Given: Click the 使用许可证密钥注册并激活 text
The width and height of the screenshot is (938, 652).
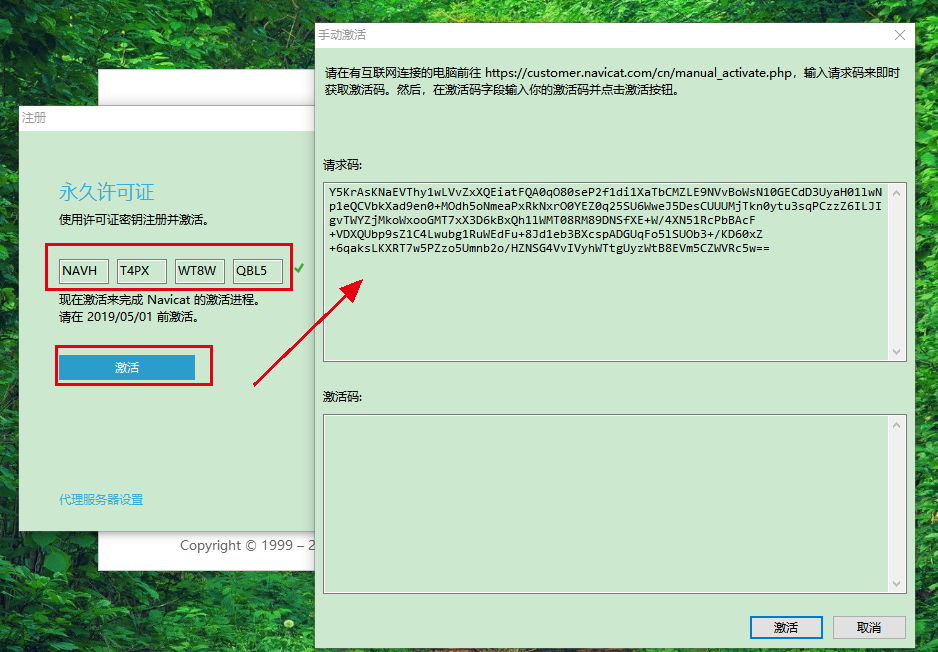Looking at the screenshot, I should pyautogui.click(x=133, y=220).
